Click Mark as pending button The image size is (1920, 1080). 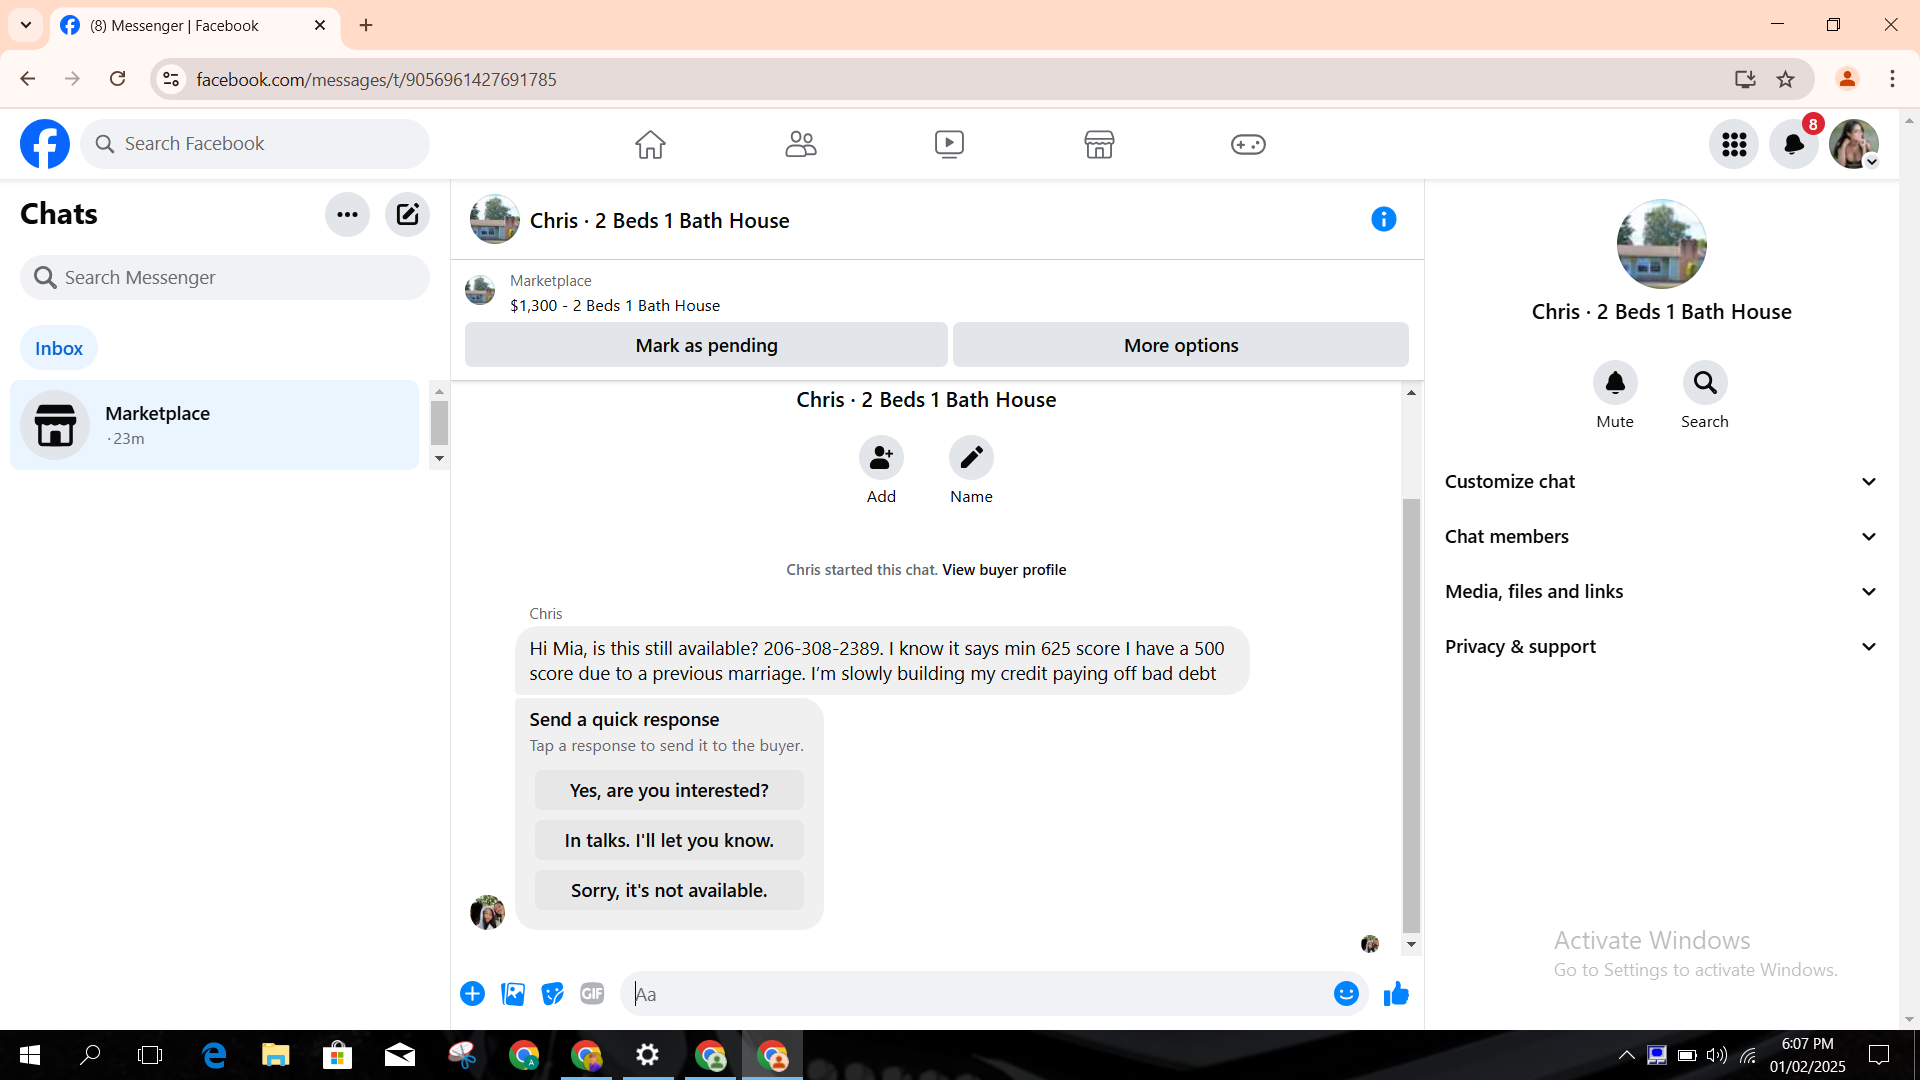tap(706, 345)
